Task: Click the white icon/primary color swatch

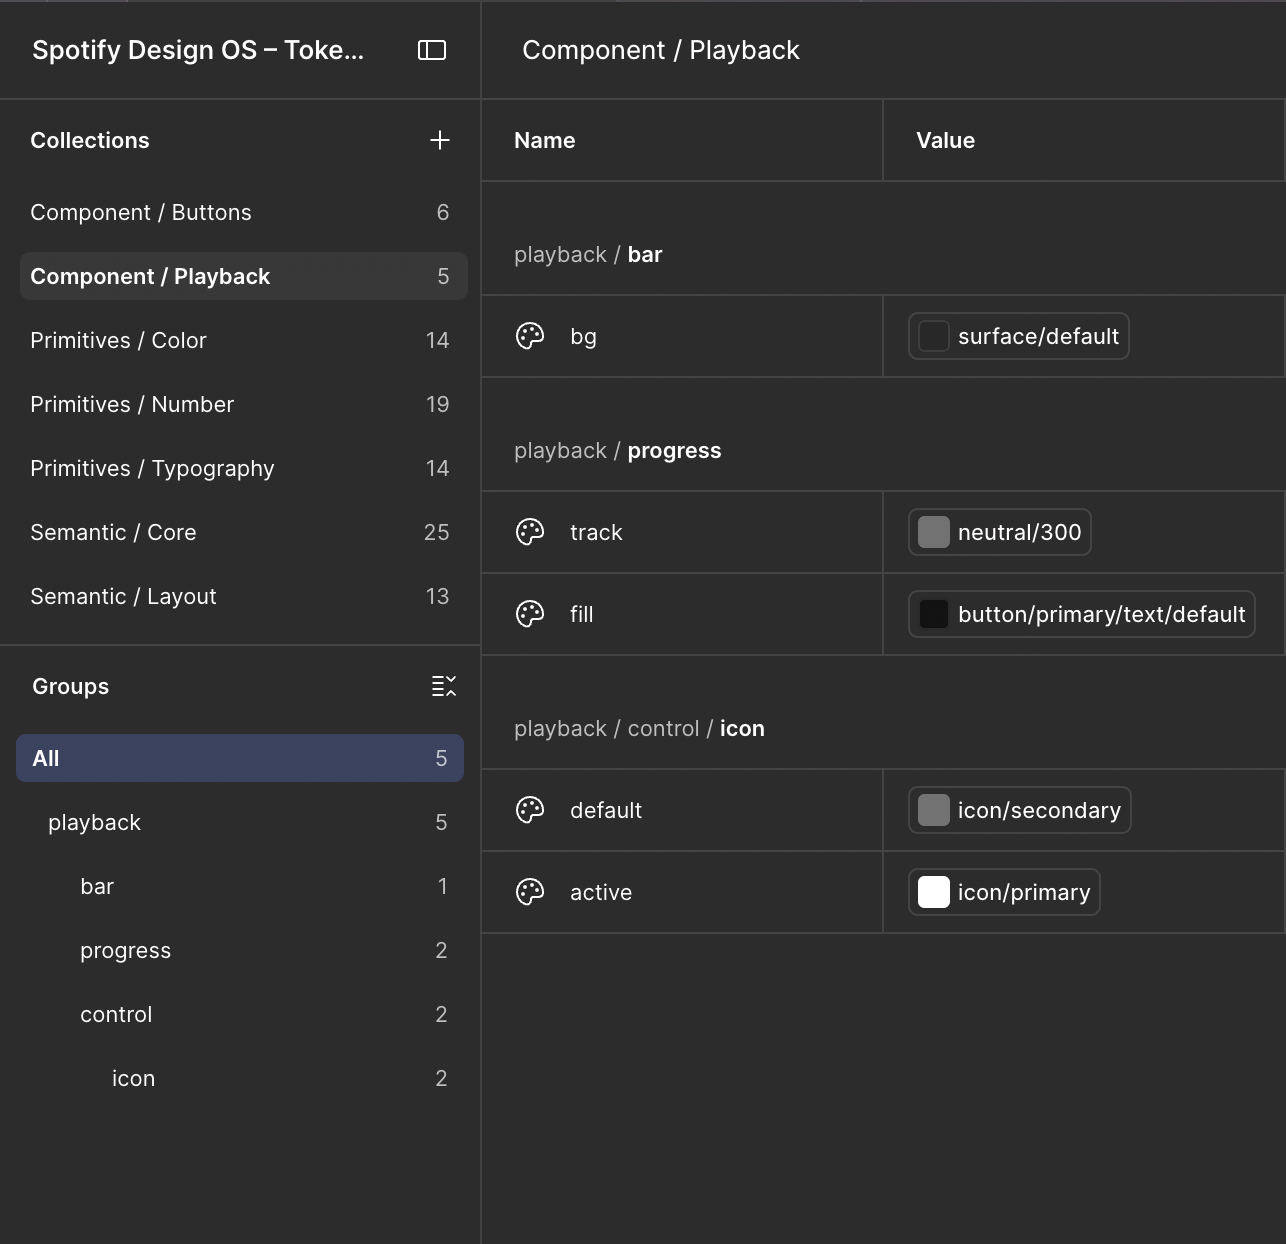Action: 933,892
